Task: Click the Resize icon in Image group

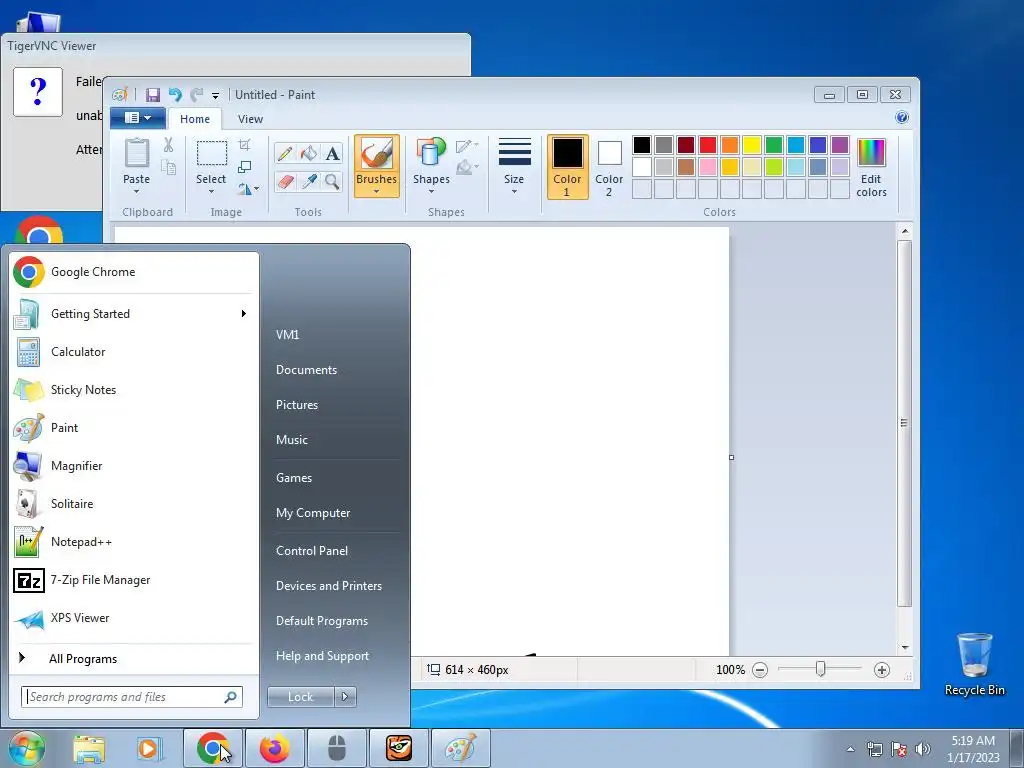Action: coord(244,167)
